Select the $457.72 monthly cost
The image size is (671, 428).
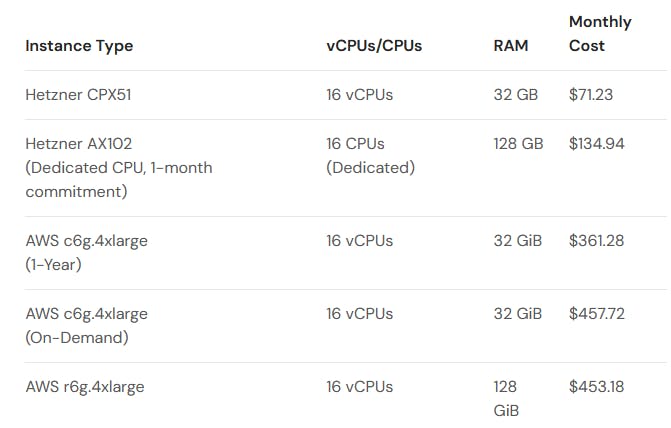pos(596,314)
